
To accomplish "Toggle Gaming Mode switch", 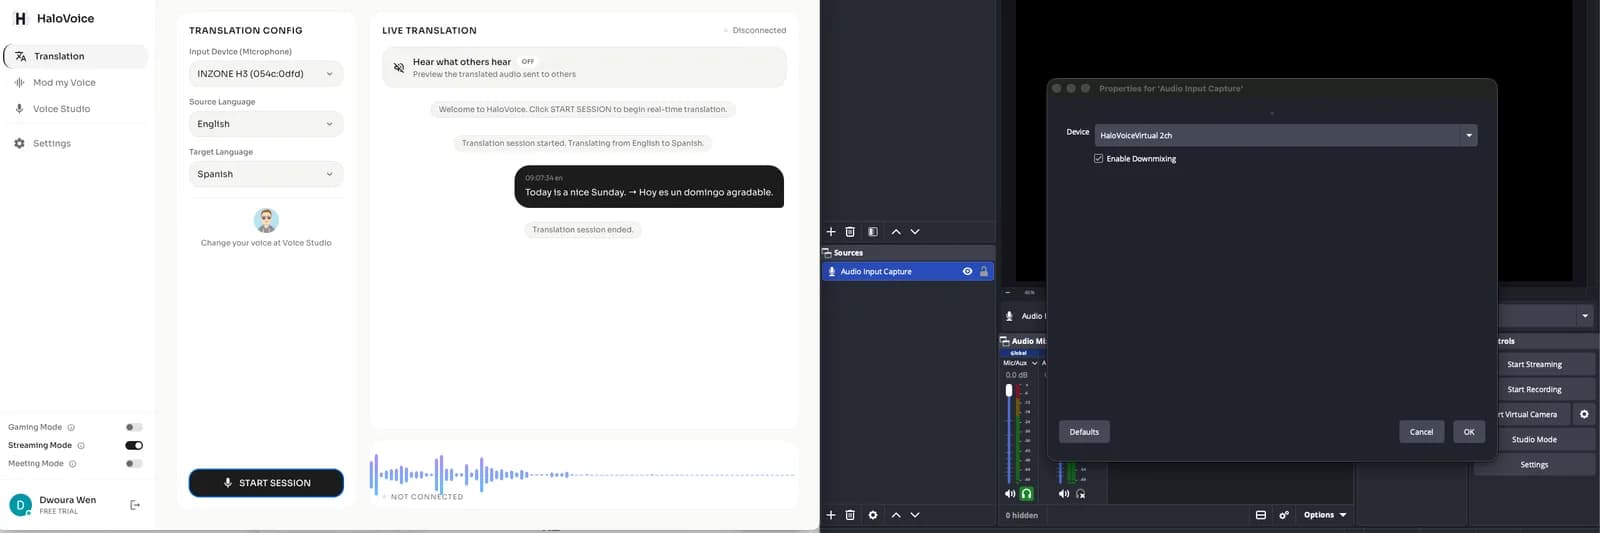I will 134,427.
